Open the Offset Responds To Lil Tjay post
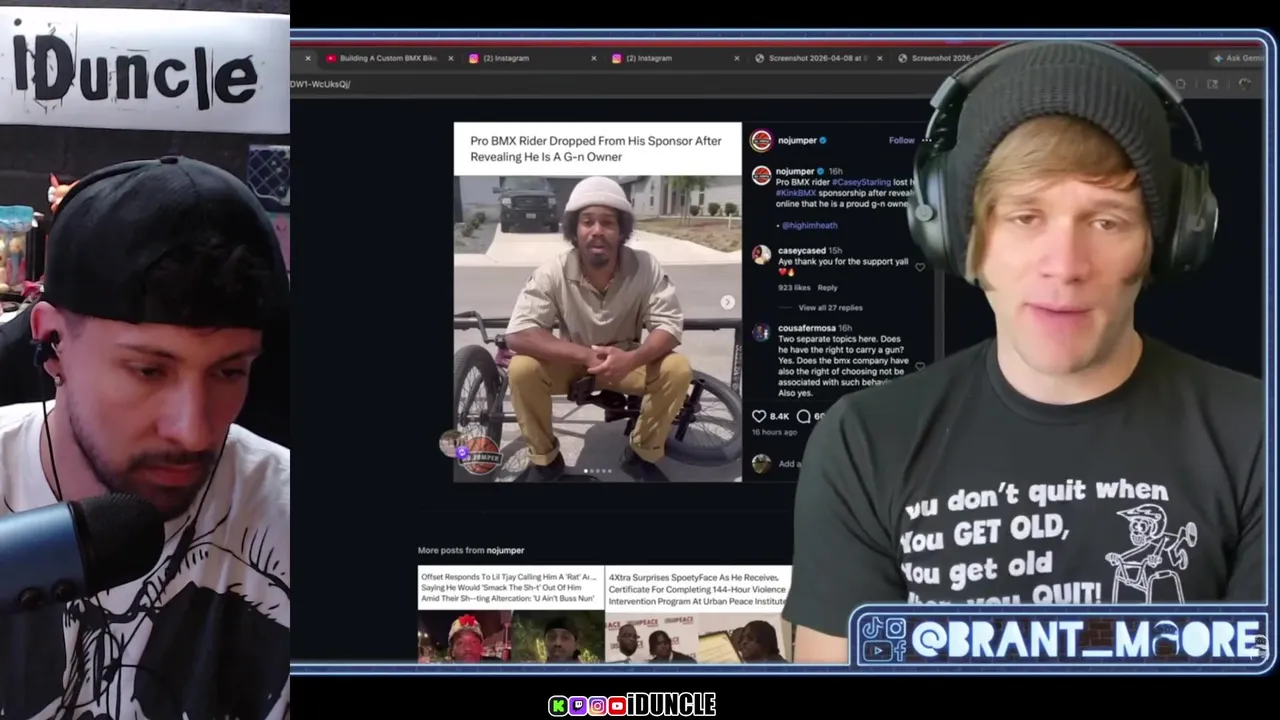Viewport: 1280px width, 720px height. click(x=511, y=613)
